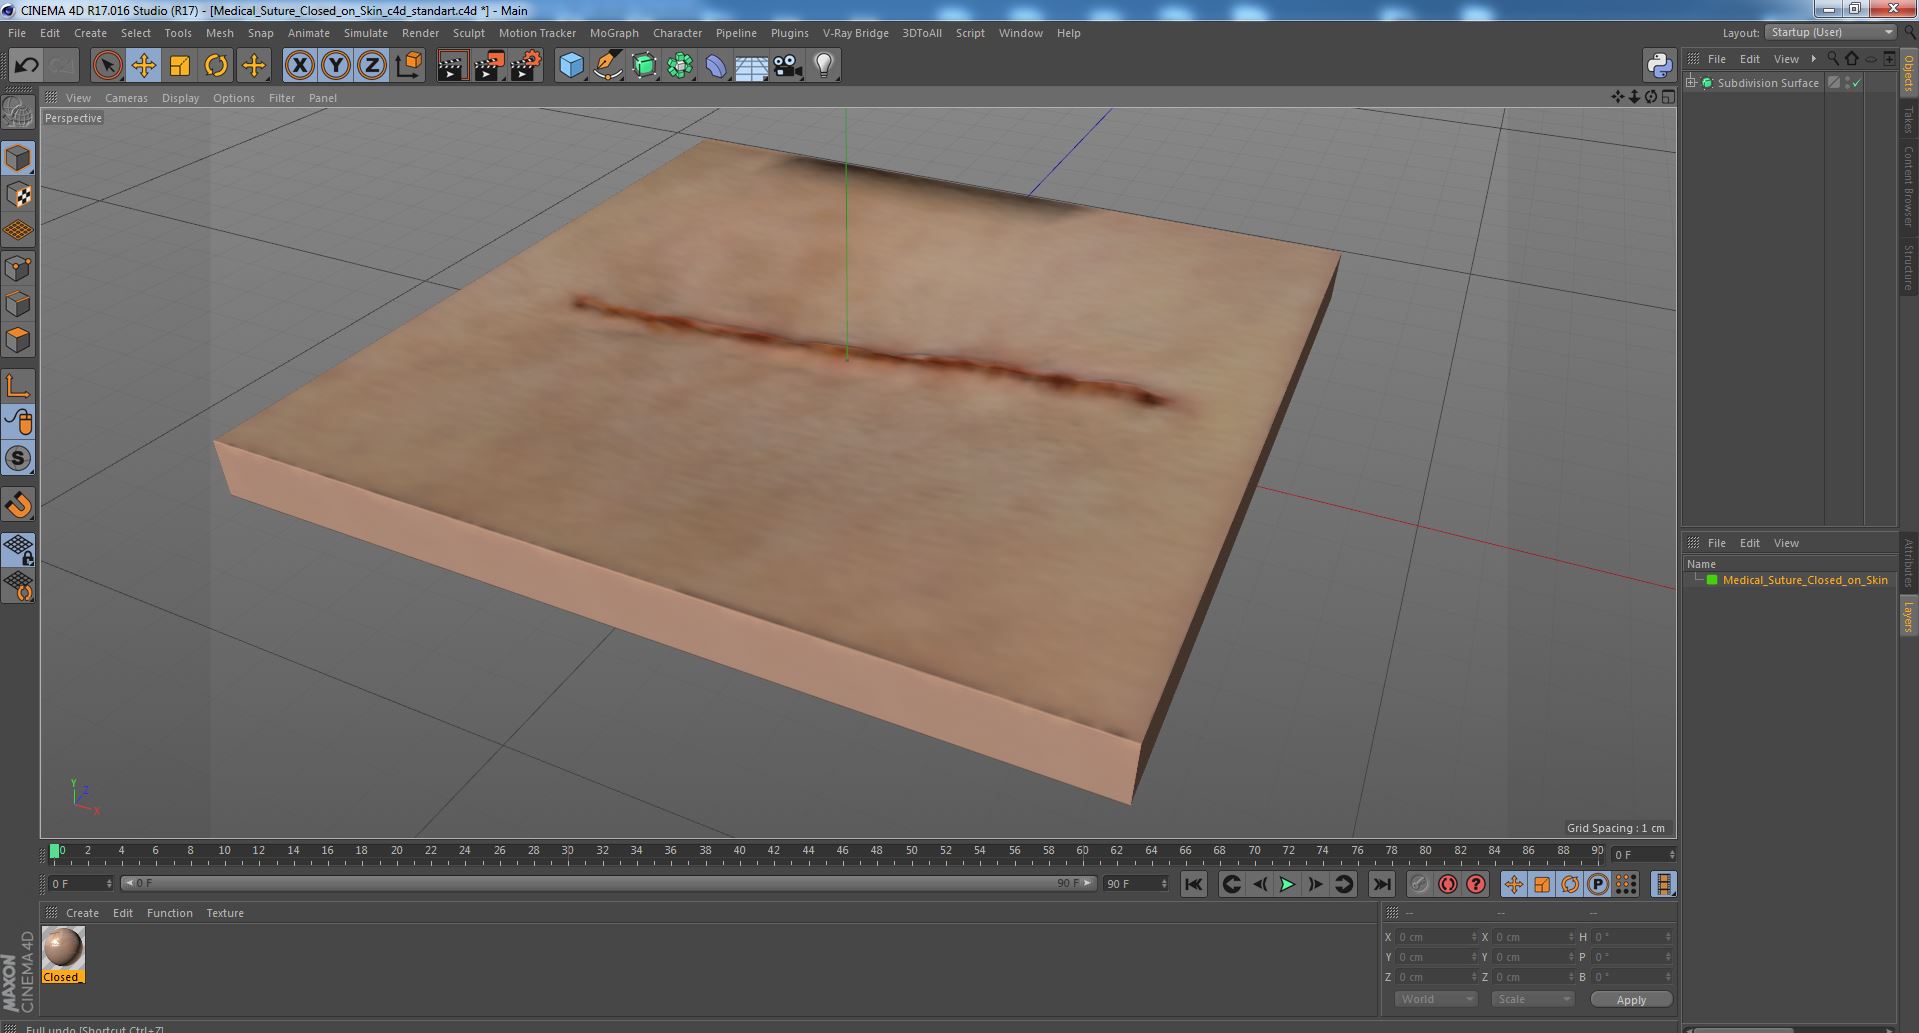The height and width of the screenshot is (1033, 1919).
Task: Enable Workplane mode icon
Action: coord(18,231)
